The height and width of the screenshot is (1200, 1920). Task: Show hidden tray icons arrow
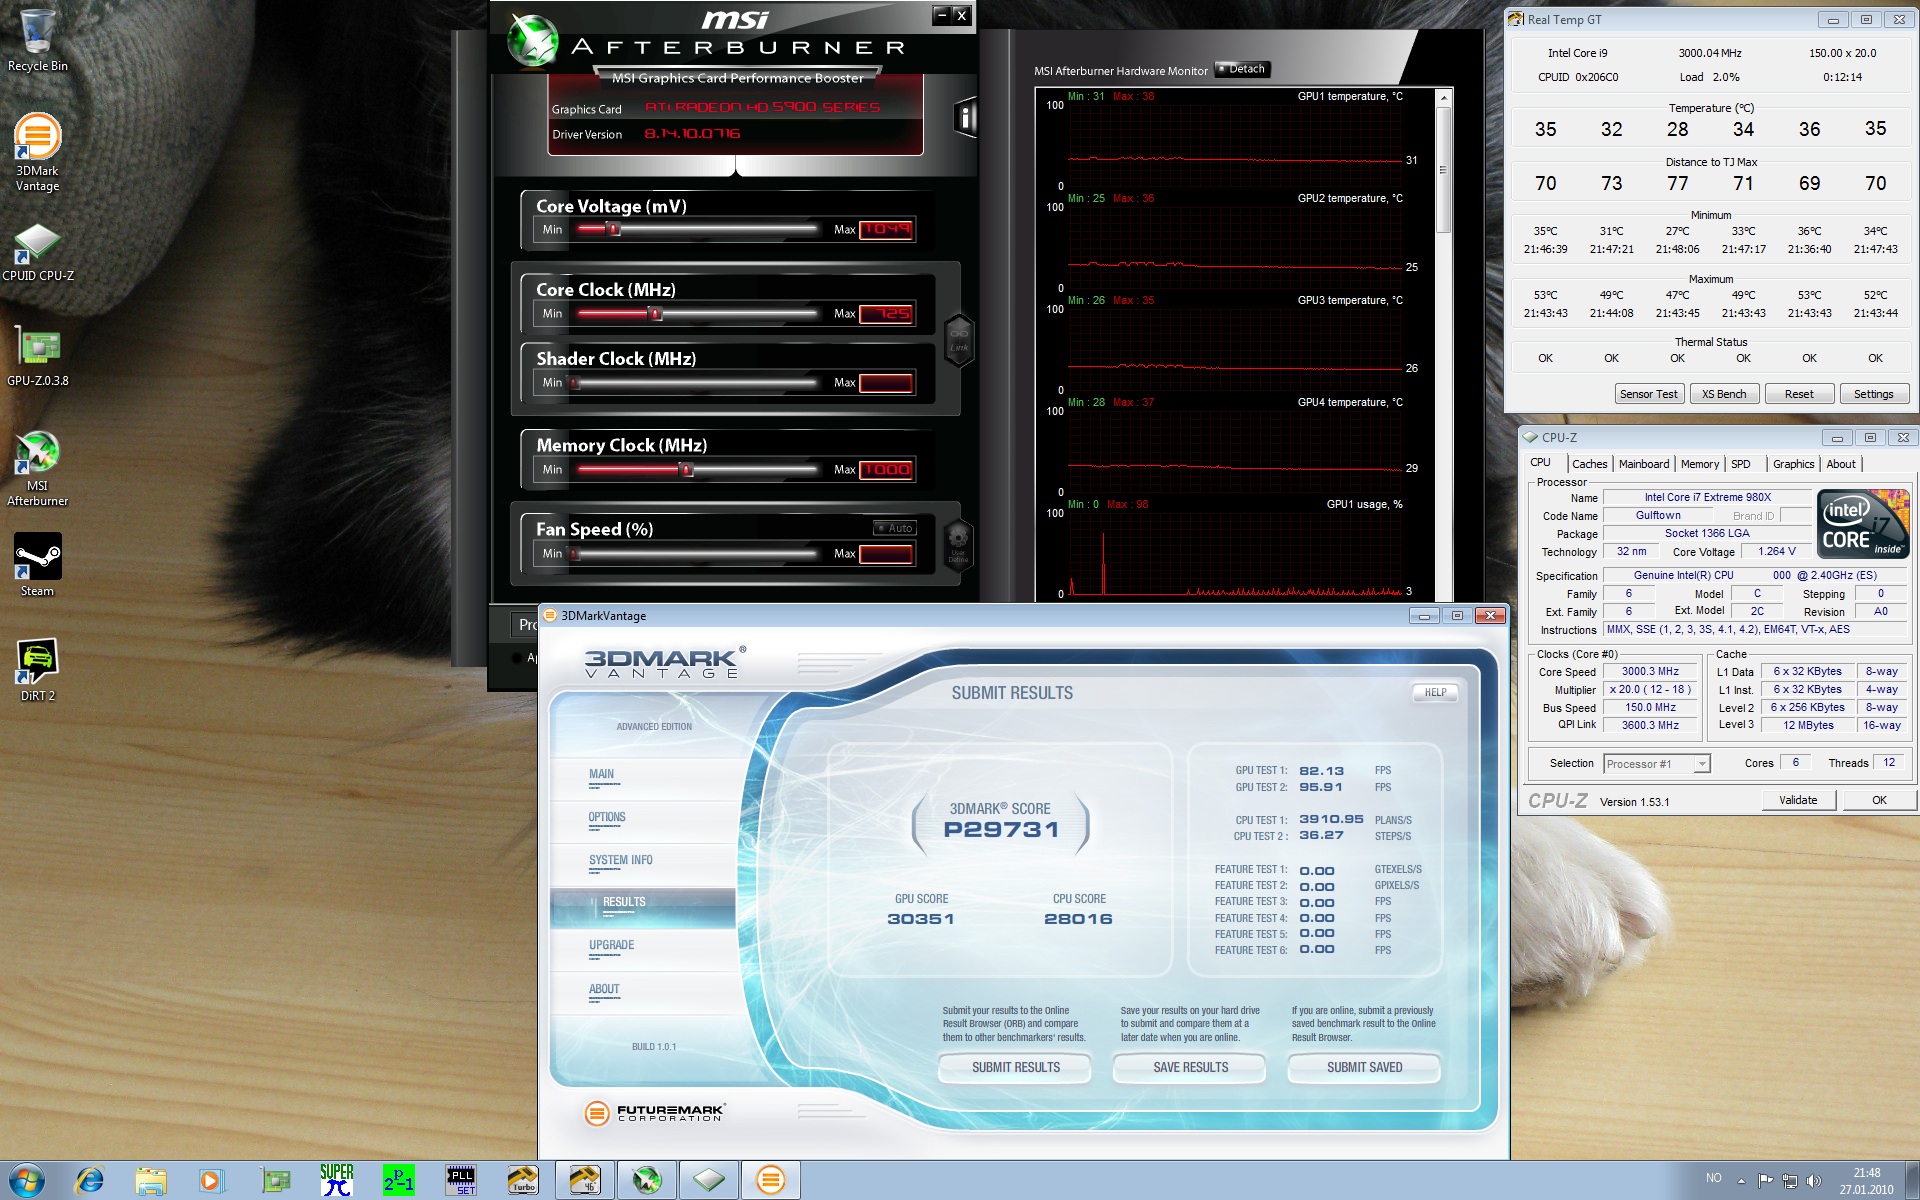(1741, 1180)
